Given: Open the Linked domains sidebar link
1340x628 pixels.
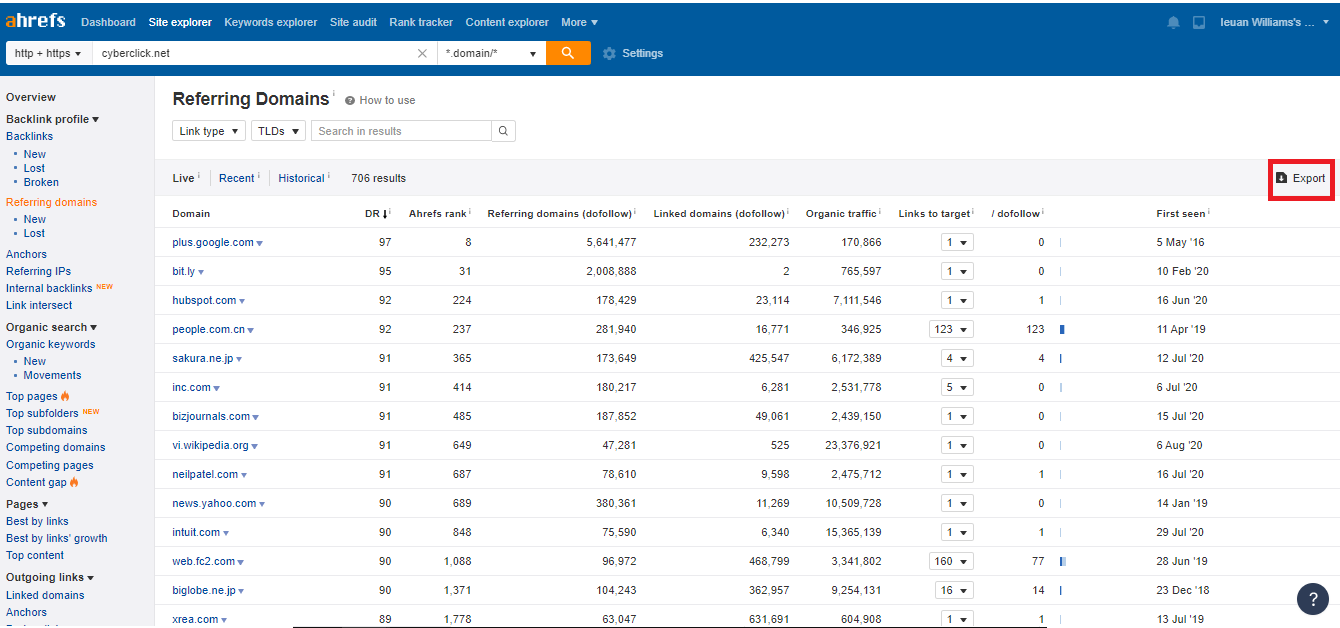Looking at the screenshot, I should [45, 595].
